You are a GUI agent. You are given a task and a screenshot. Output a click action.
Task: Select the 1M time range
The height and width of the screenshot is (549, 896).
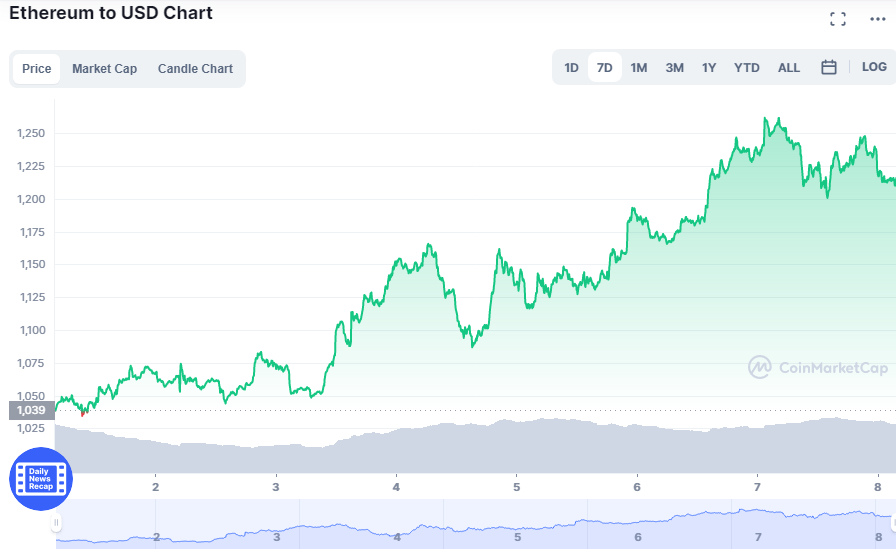pos(639,67)
